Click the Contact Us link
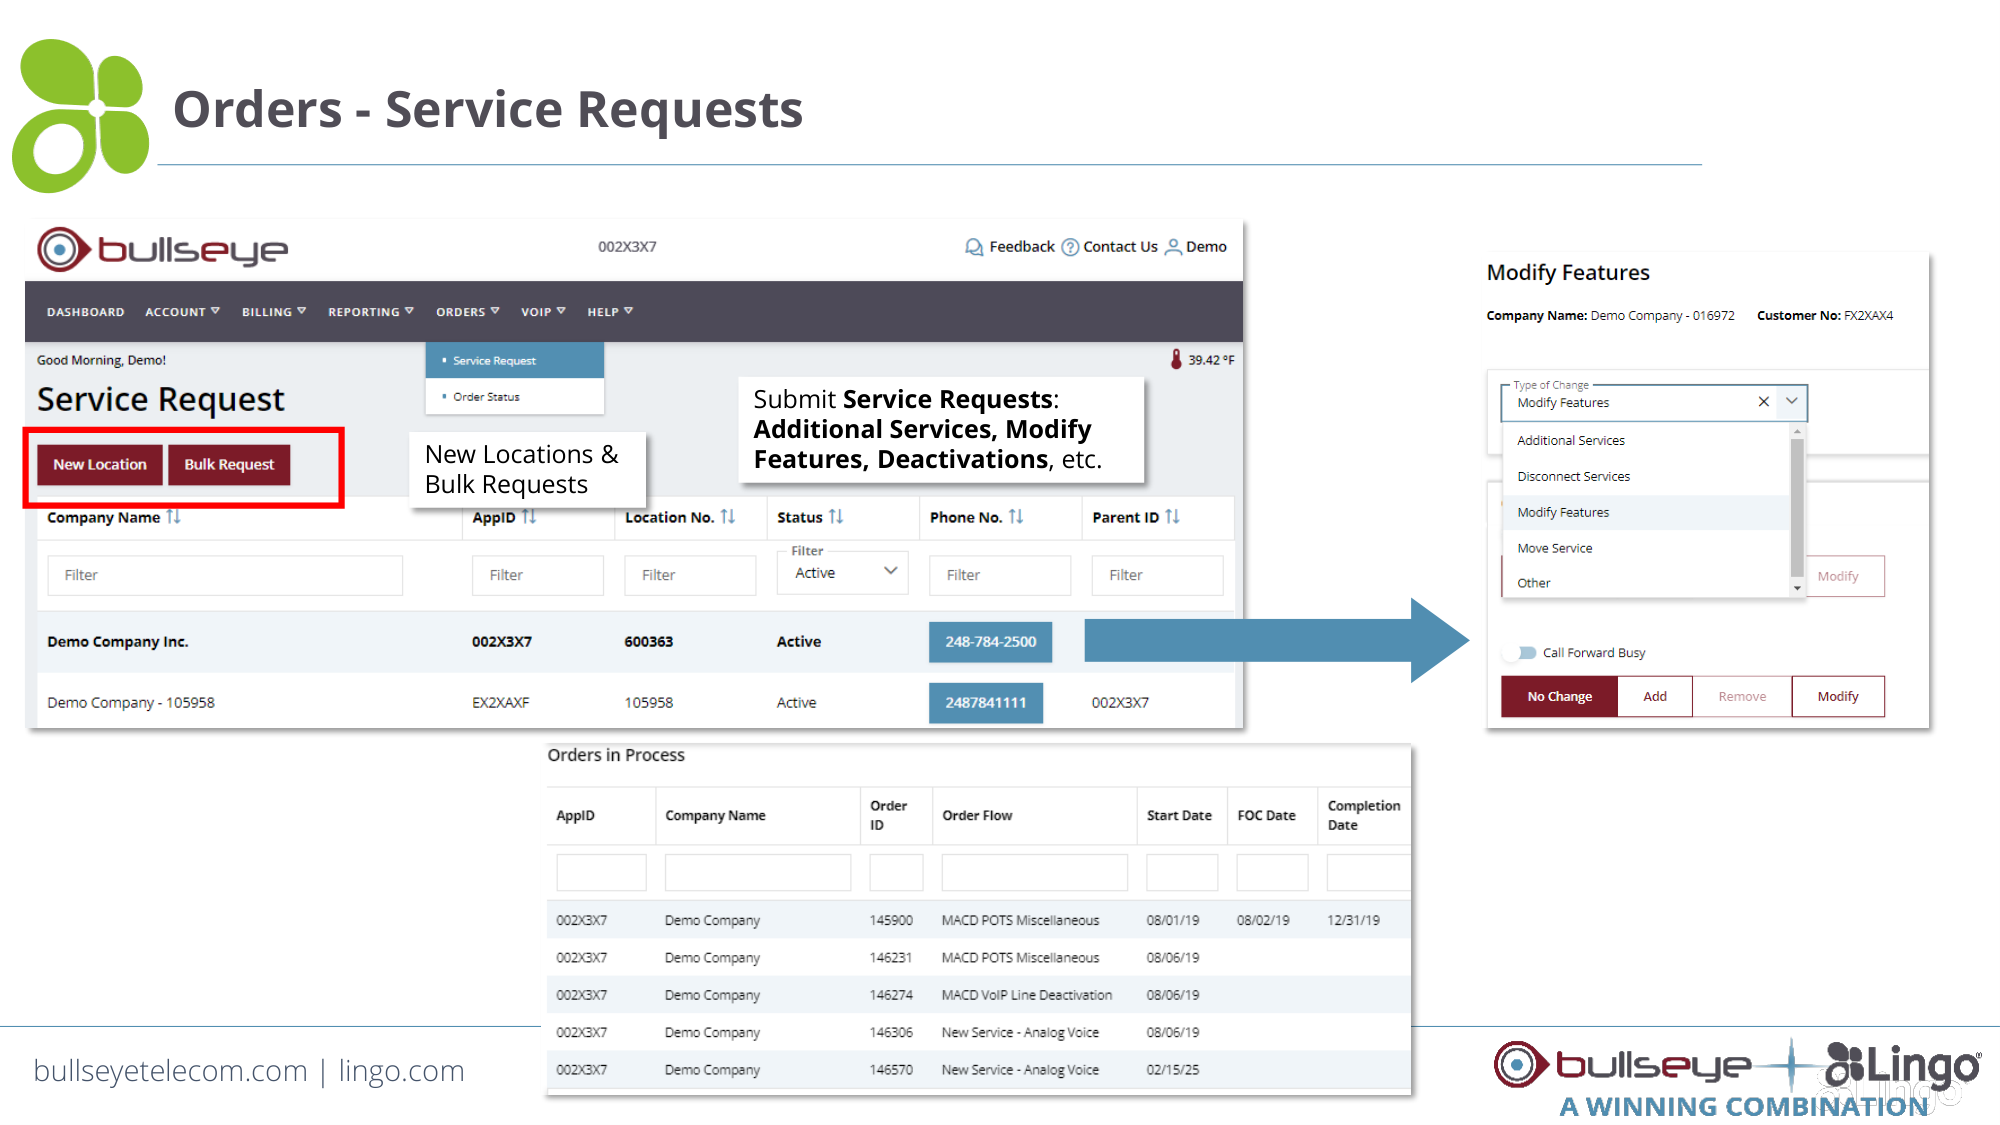The width and height of the screenshot is (2000, 1125). coord(1120,247)
